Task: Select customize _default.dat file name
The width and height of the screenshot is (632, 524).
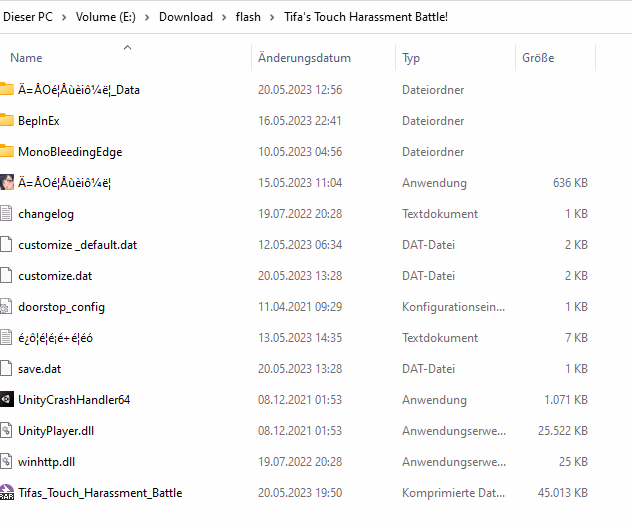Action: pos(77,245)
